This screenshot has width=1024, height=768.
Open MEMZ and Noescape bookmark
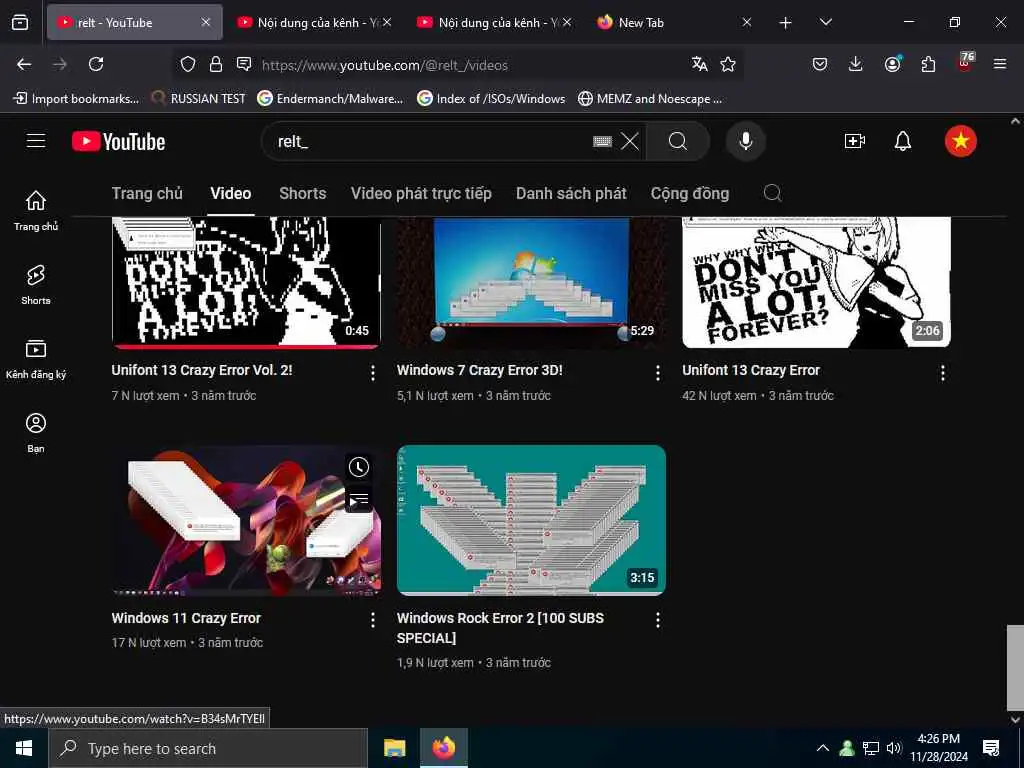click(650, 99)
